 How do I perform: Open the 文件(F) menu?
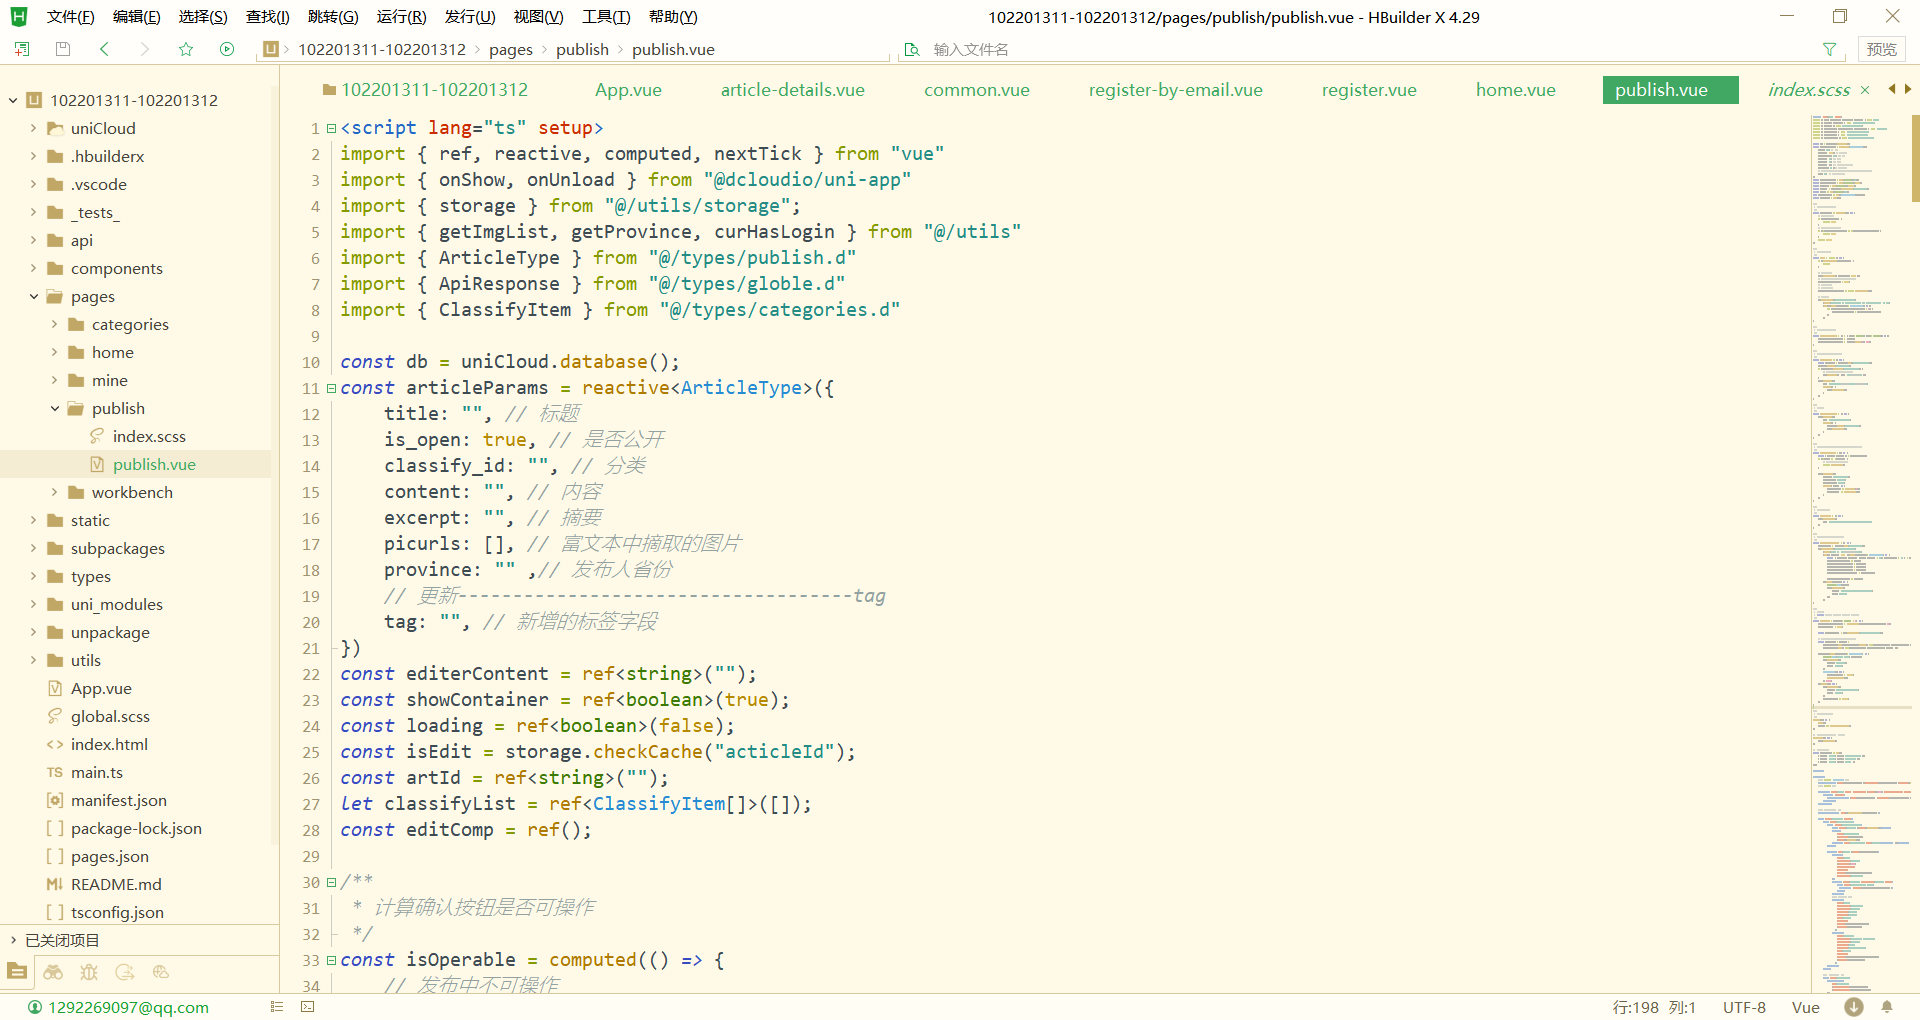coord(70,17)
